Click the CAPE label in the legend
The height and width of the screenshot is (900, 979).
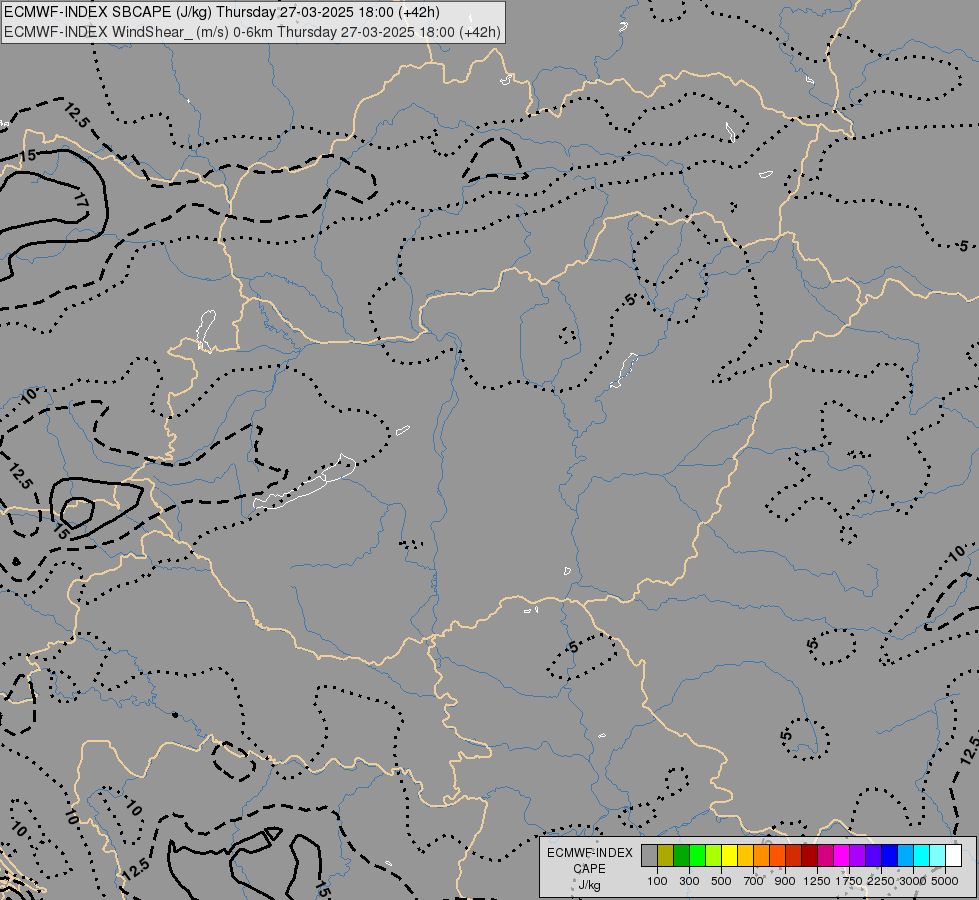coord(589,869)
